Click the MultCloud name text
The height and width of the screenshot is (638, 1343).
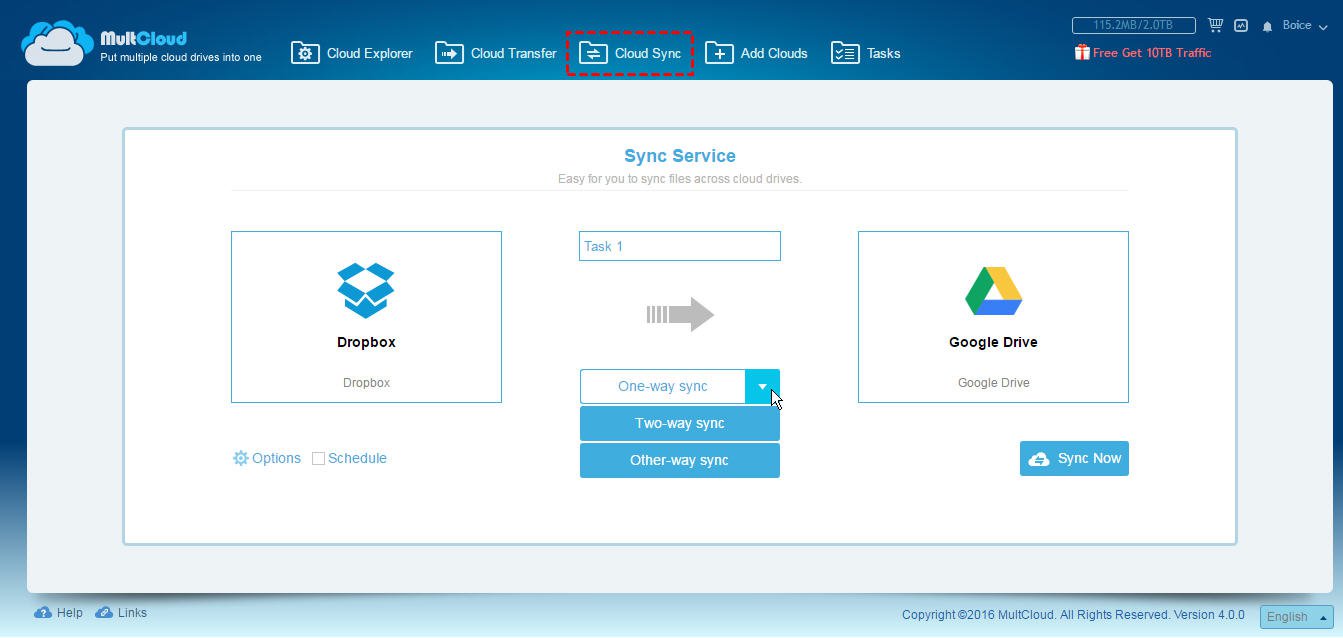(x=143, y=38)
